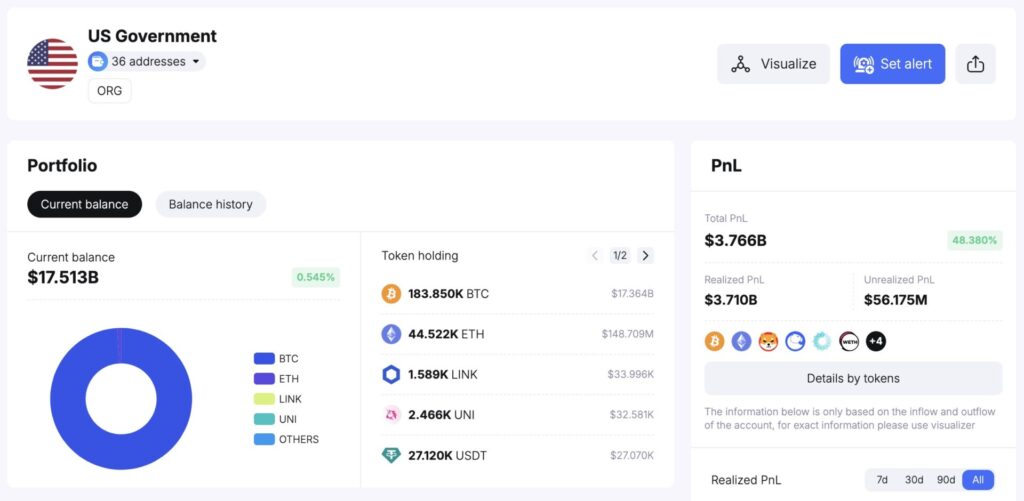Select the 7d realized PnL range

point(882,480)
